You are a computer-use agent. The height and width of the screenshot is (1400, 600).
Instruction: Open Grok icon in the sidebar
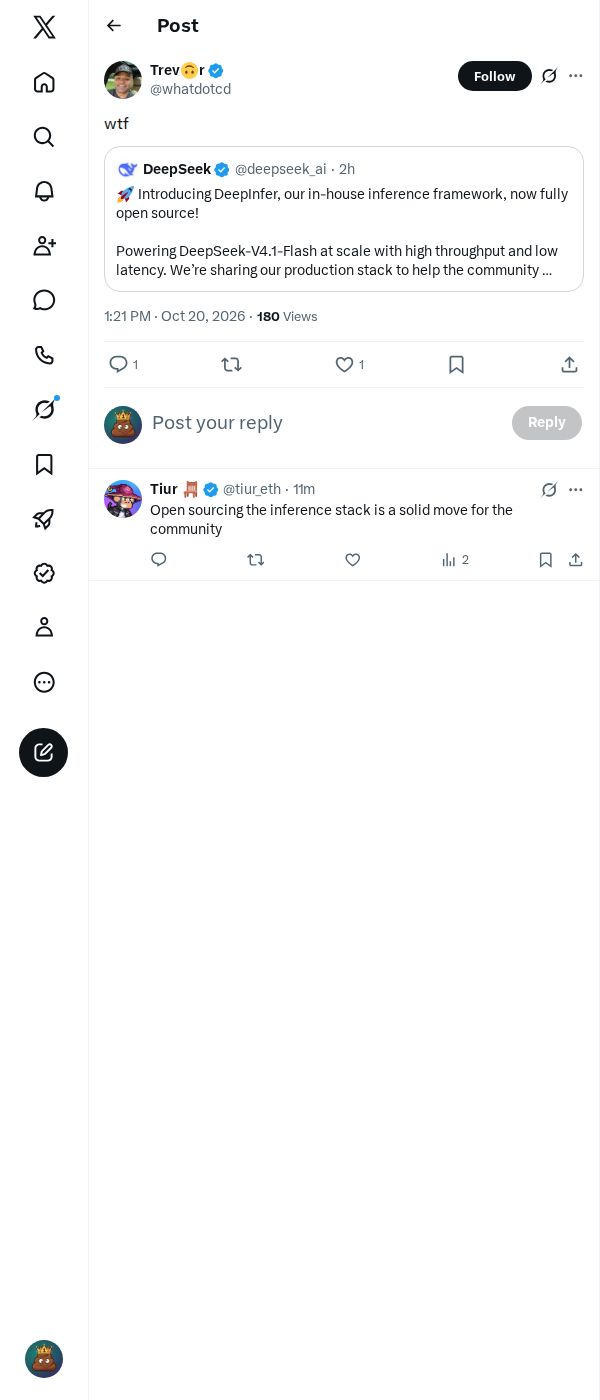tap(44, 409)
